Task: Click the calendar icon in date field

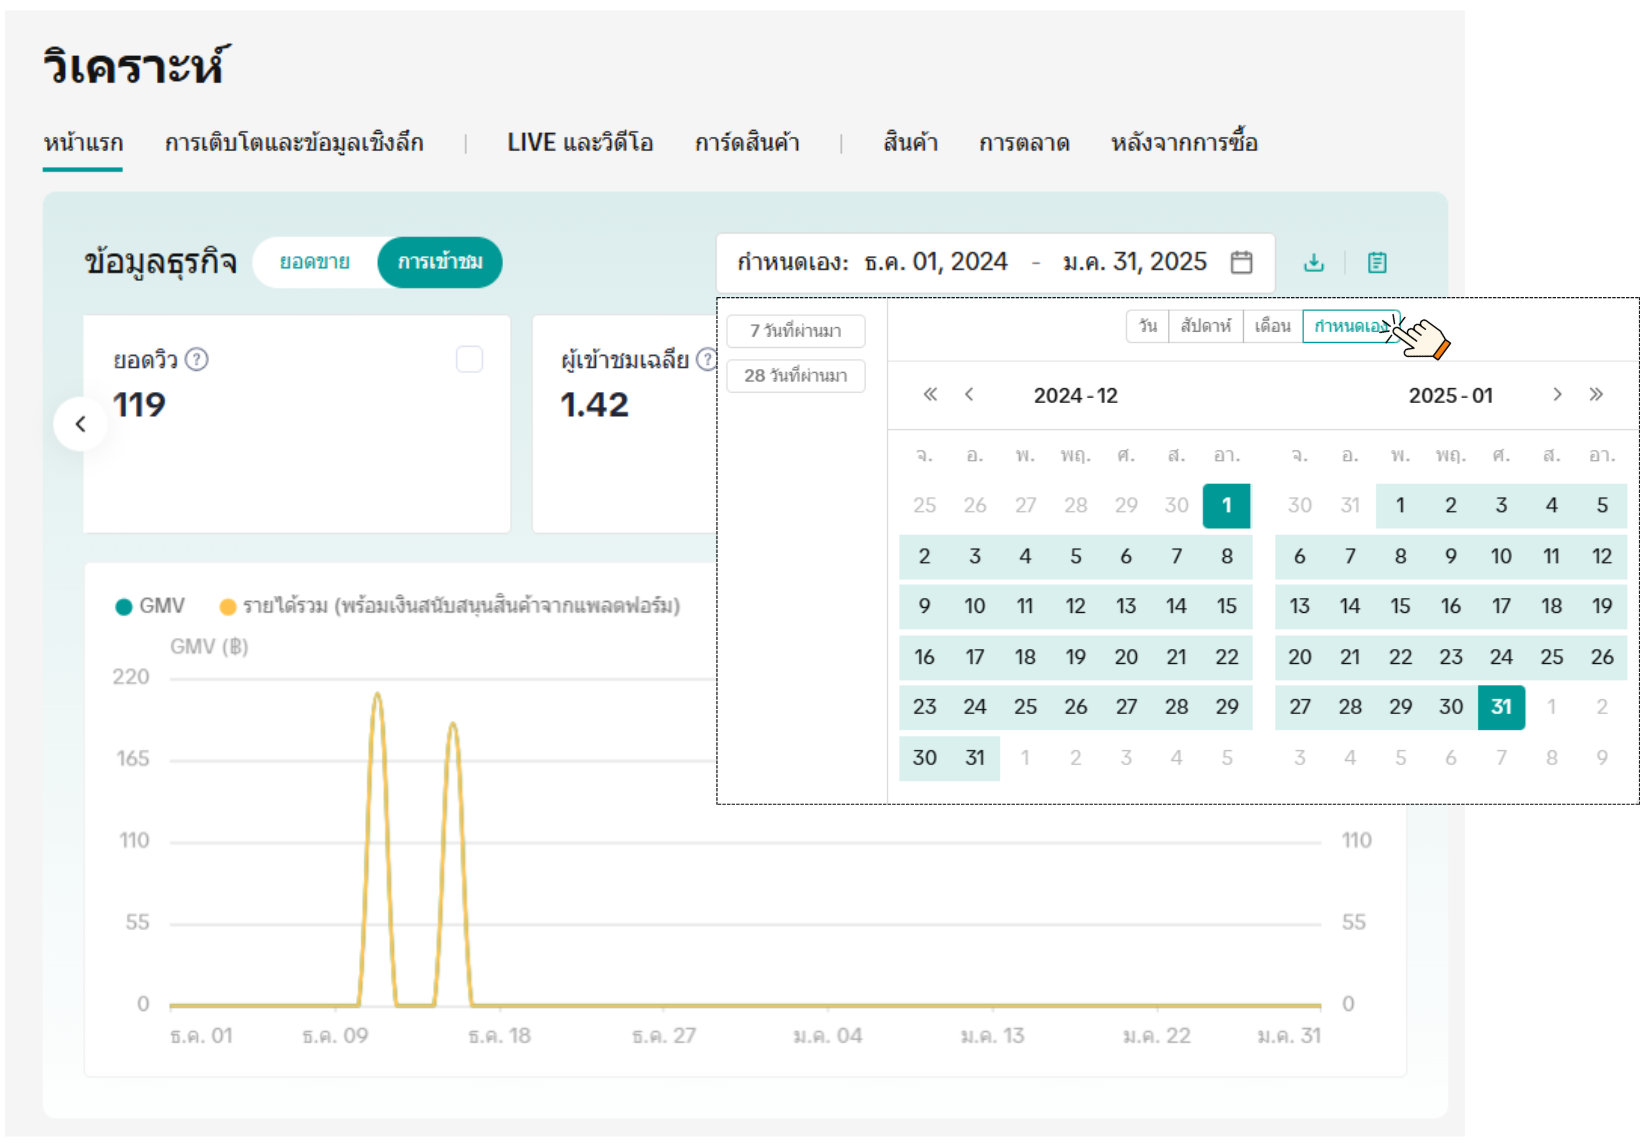Action: [1241, 262]
